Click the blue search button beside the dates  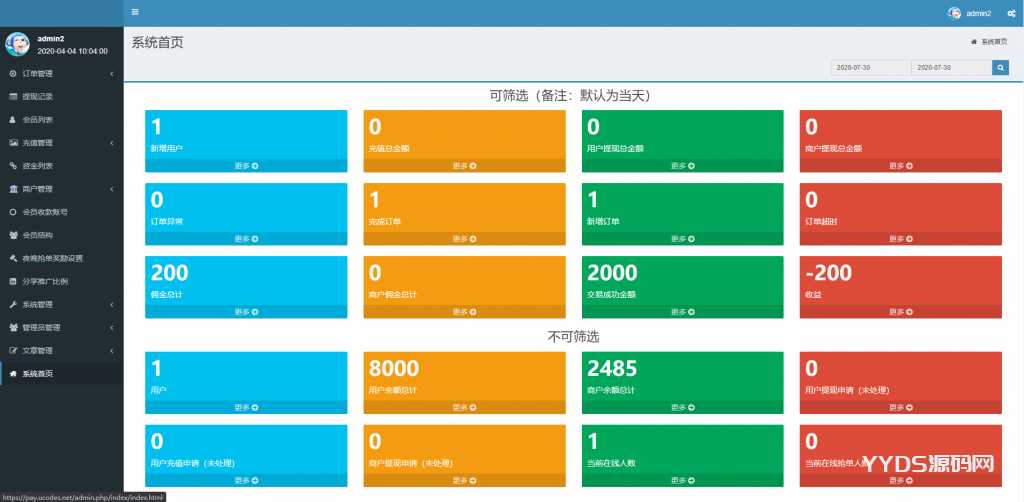(x=1000, y=67)
